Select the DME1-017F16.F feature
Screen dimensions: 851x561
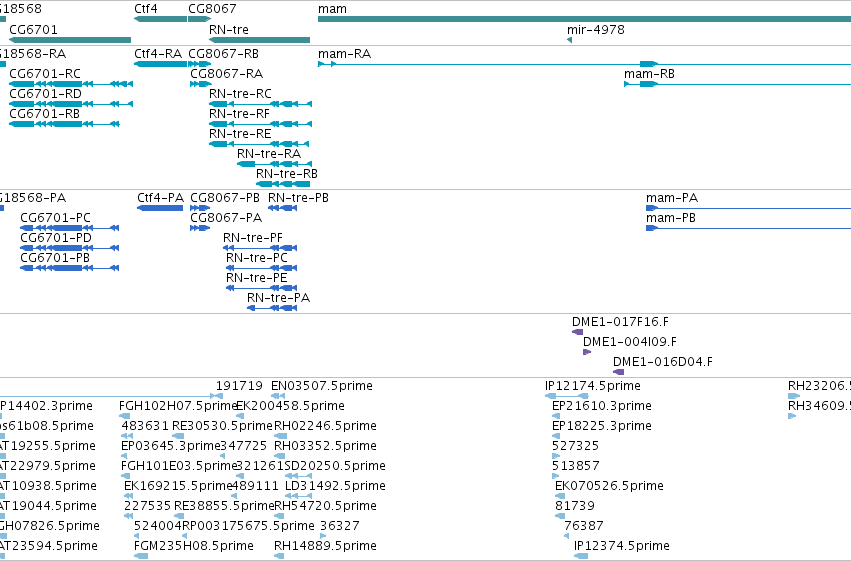(620, 322)
